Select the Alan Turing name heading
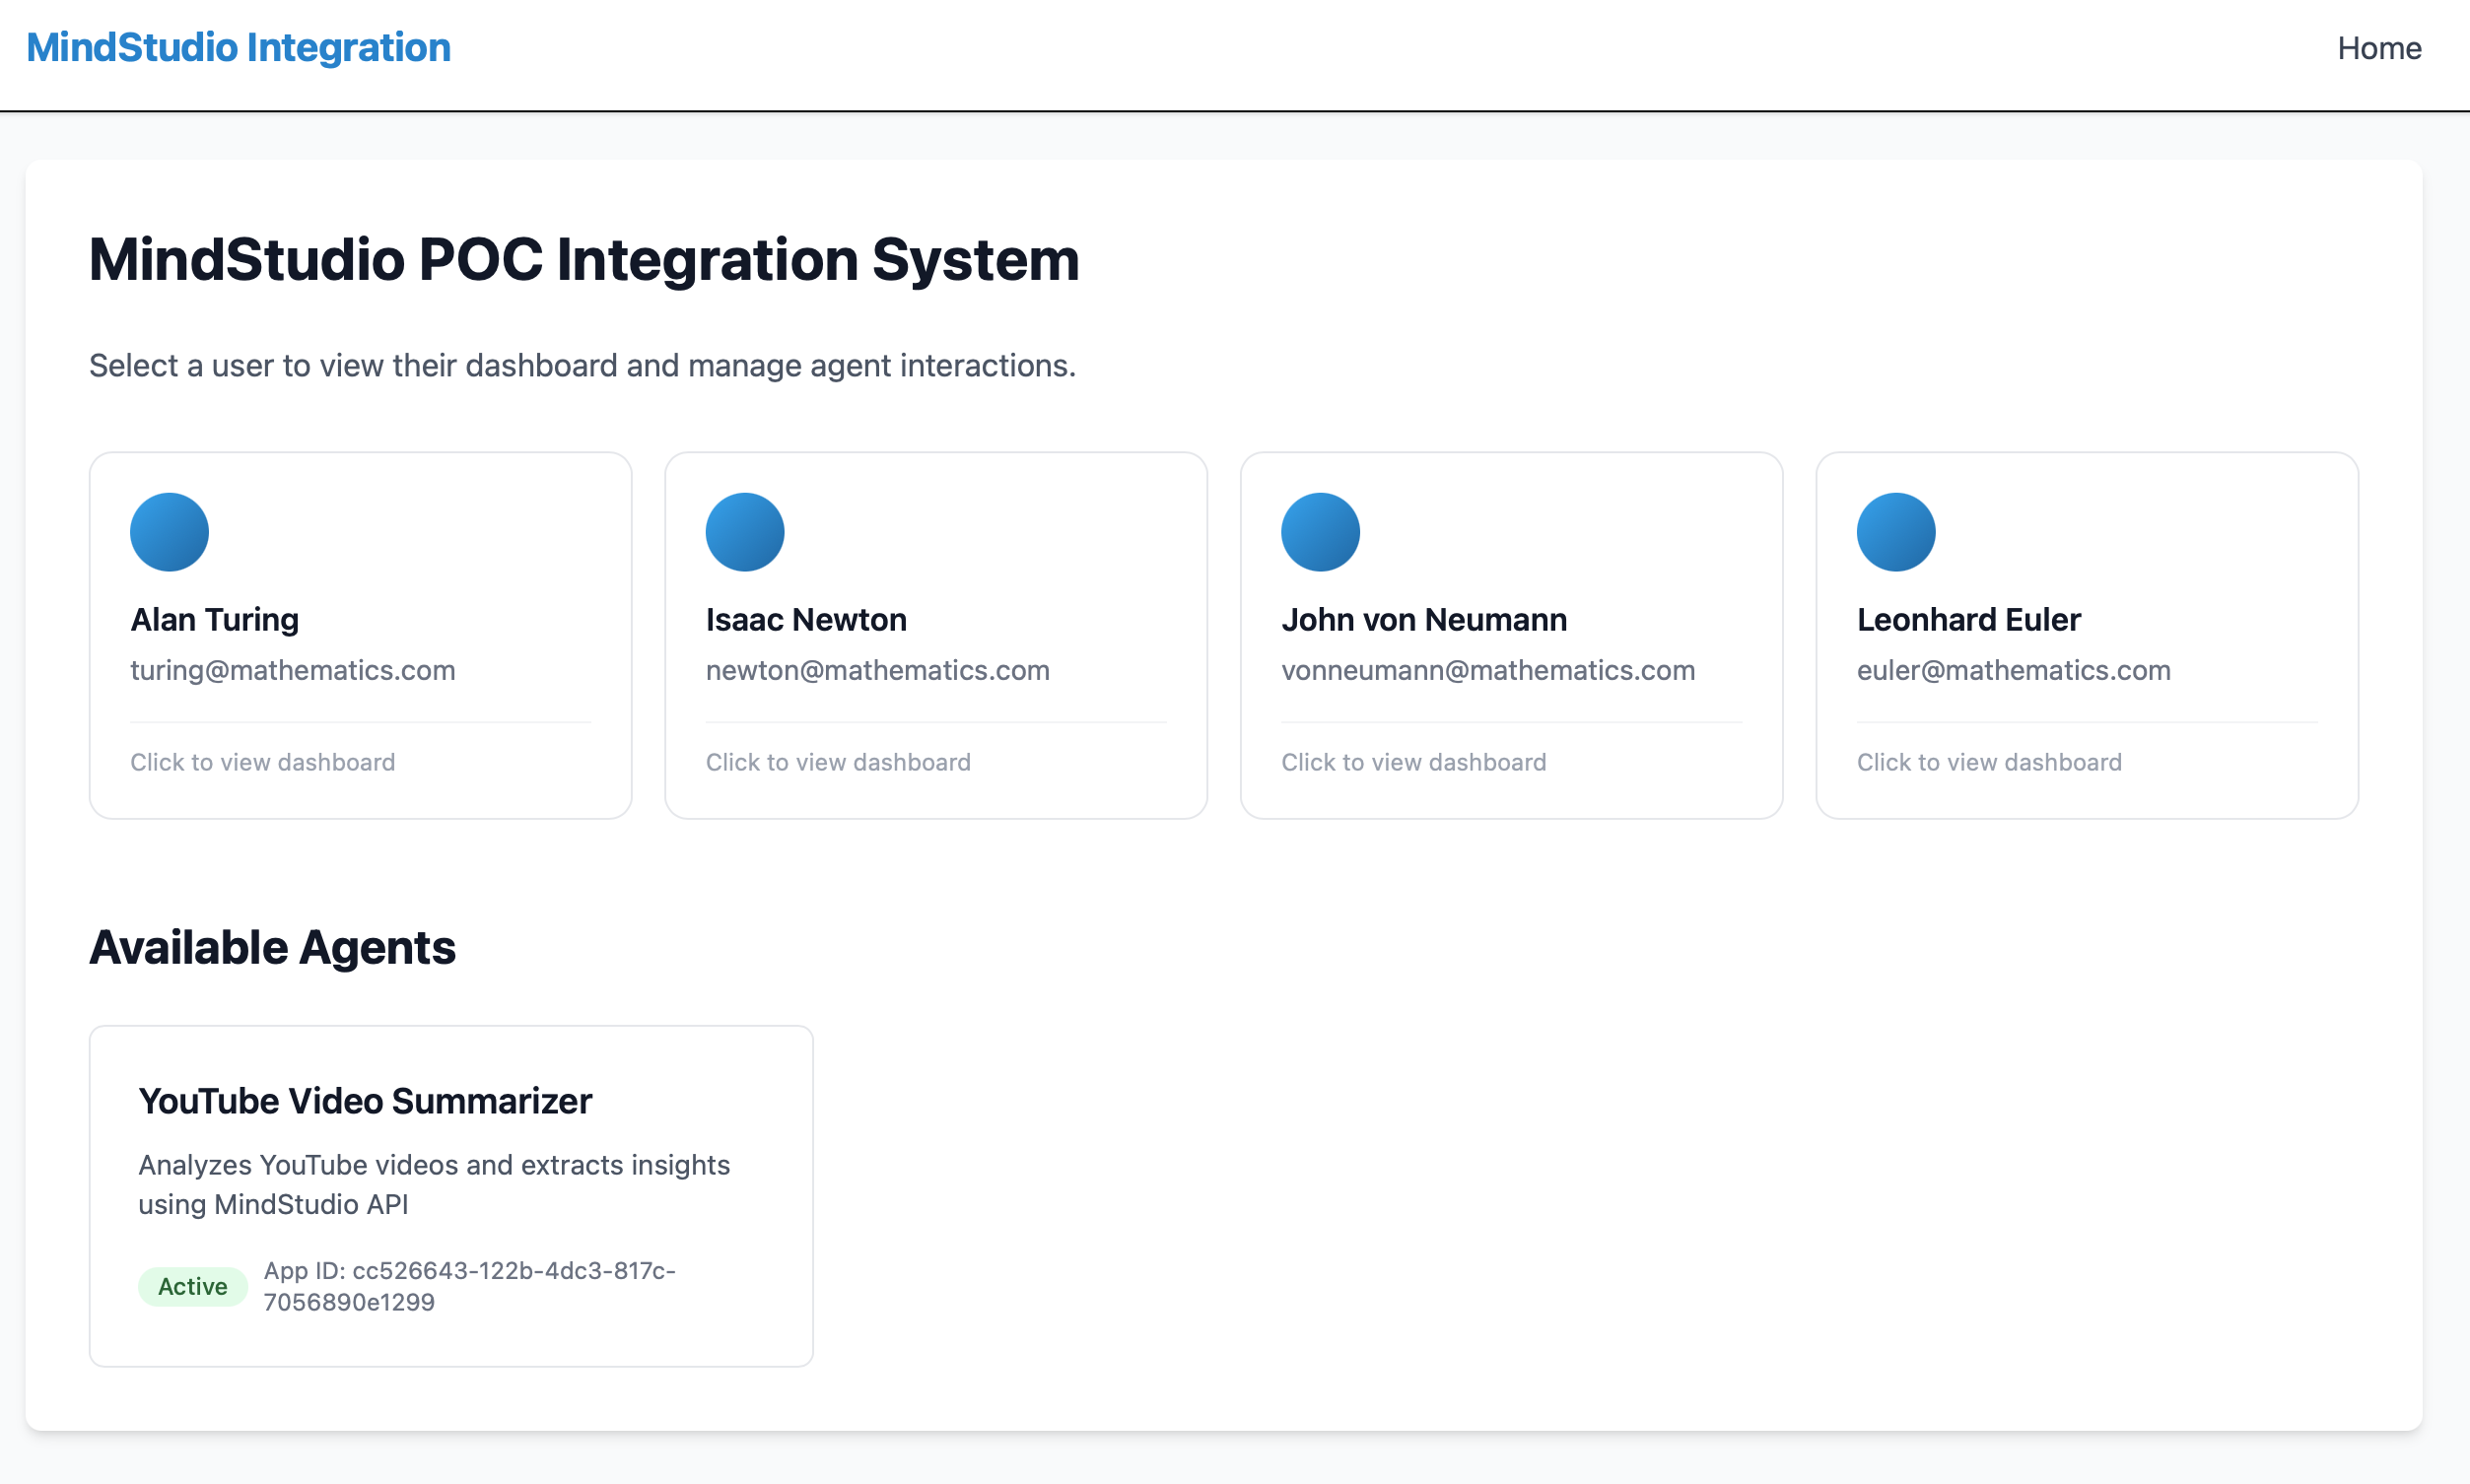Screen dimensions: 2470x1484 pos(214,620)
